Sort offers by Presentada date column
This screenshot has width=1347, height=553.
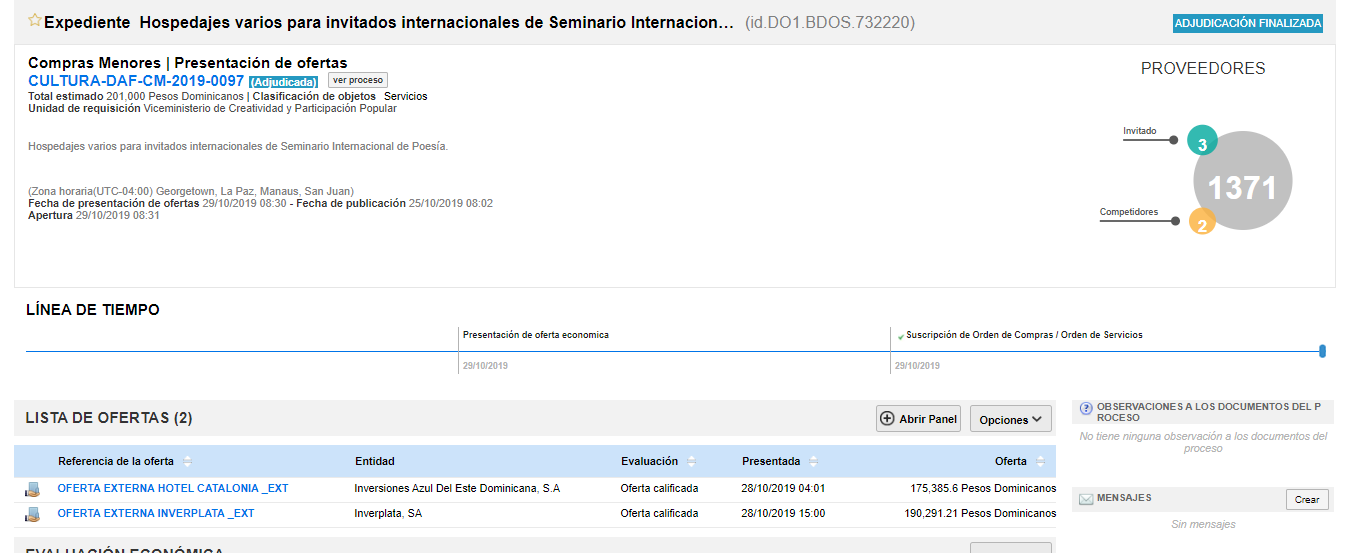click(x=813, y=462)
